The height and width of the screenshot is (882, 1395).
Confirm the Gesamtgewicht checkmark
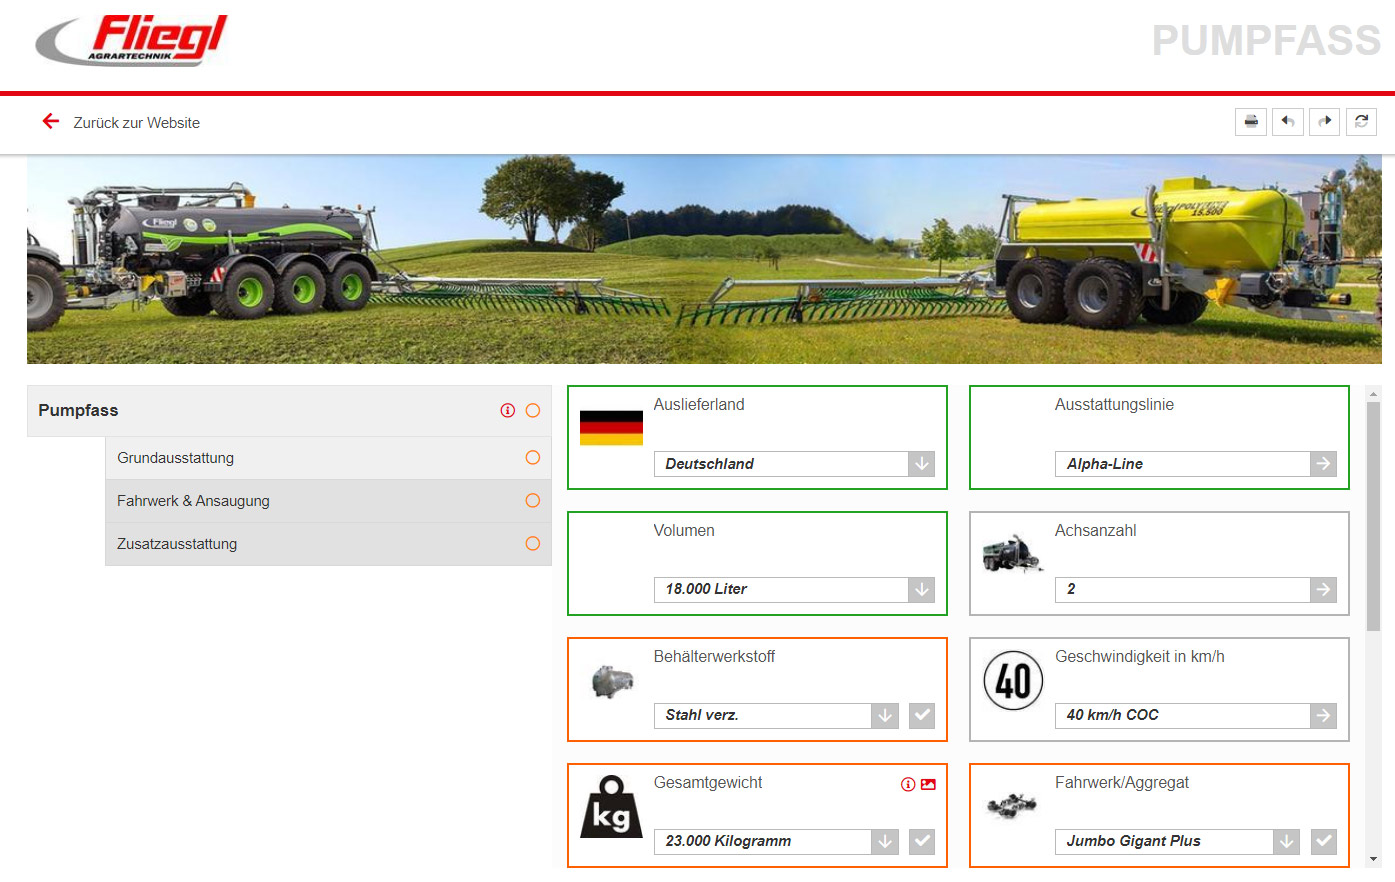point(922,842)
